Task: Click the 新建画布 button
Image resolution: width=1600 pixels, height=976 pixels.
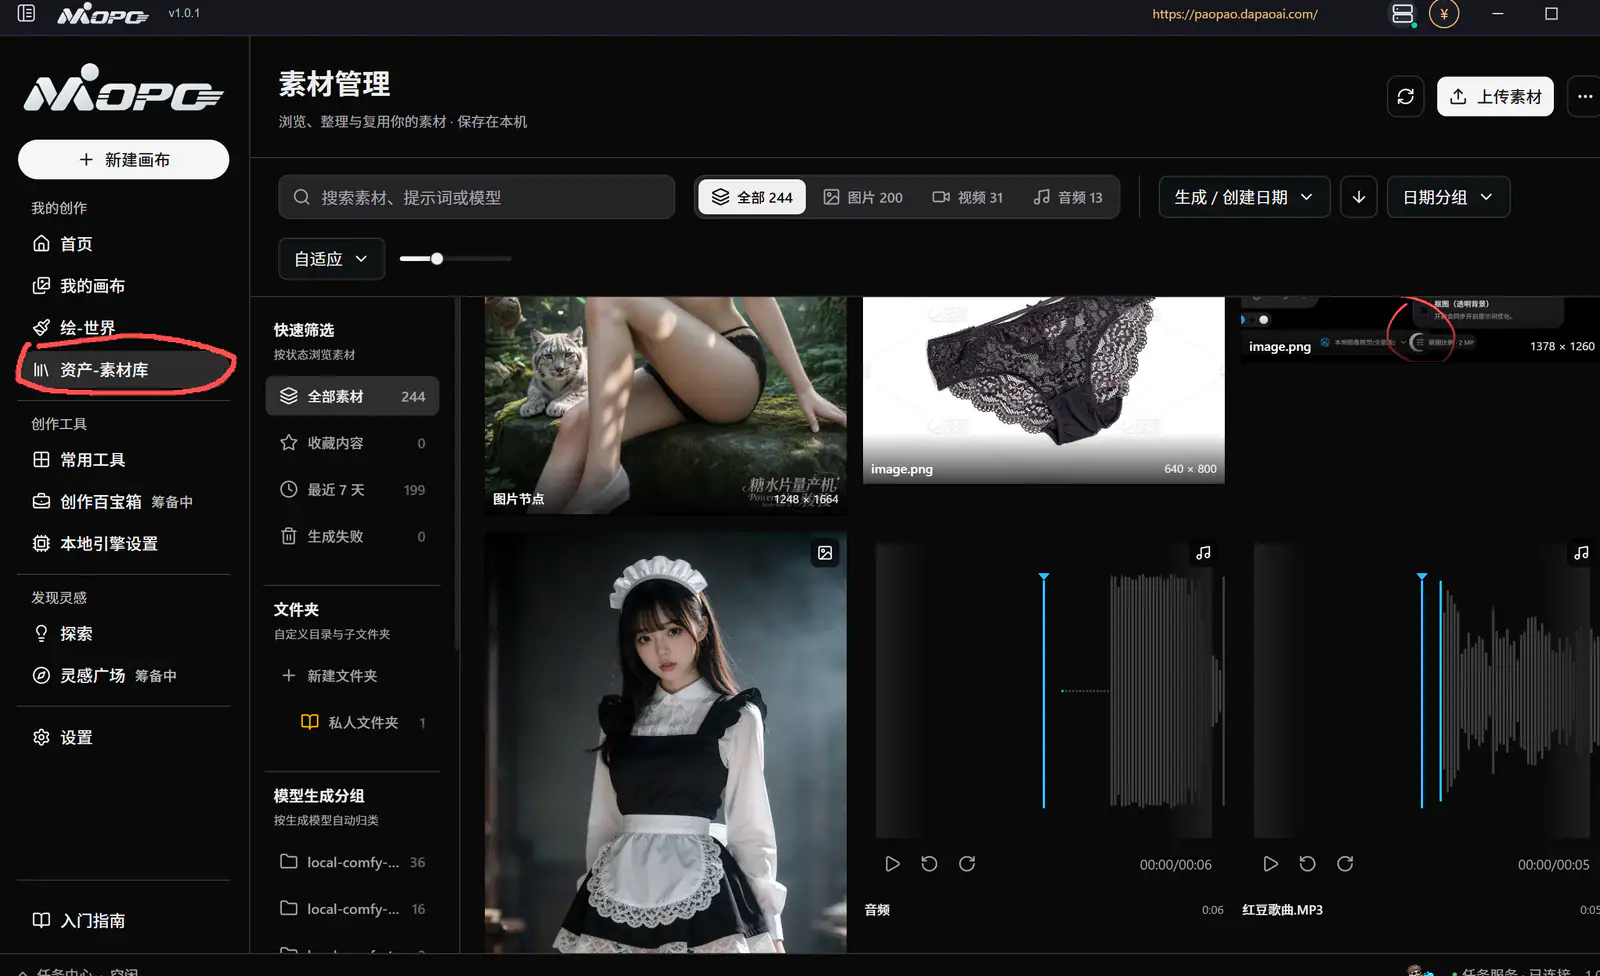Action: (x=124, y=160)
